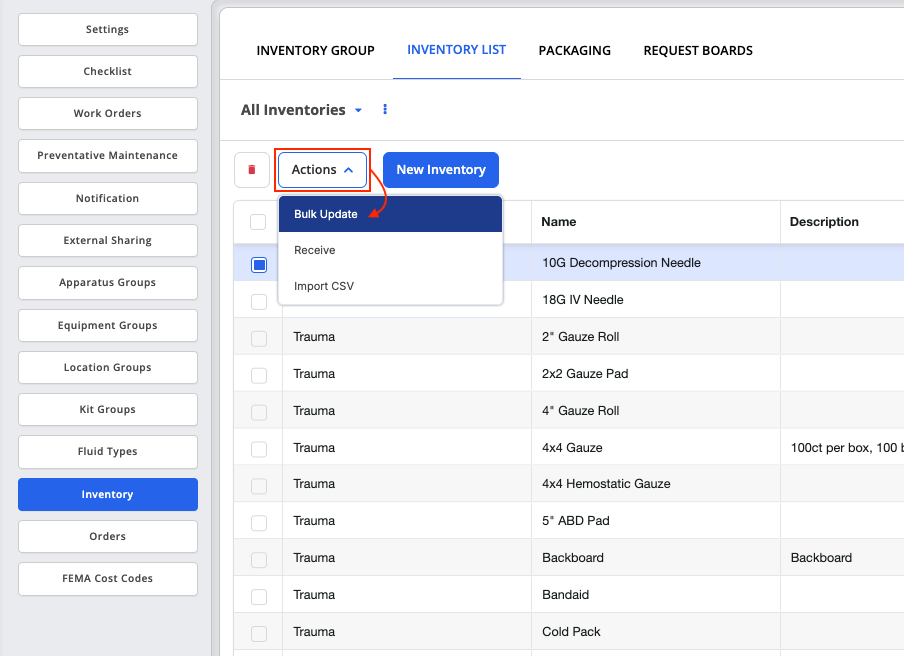Click the New Inventory button
Image resolution: width=904 pixels, height=656 pixels.
[441, 169]
